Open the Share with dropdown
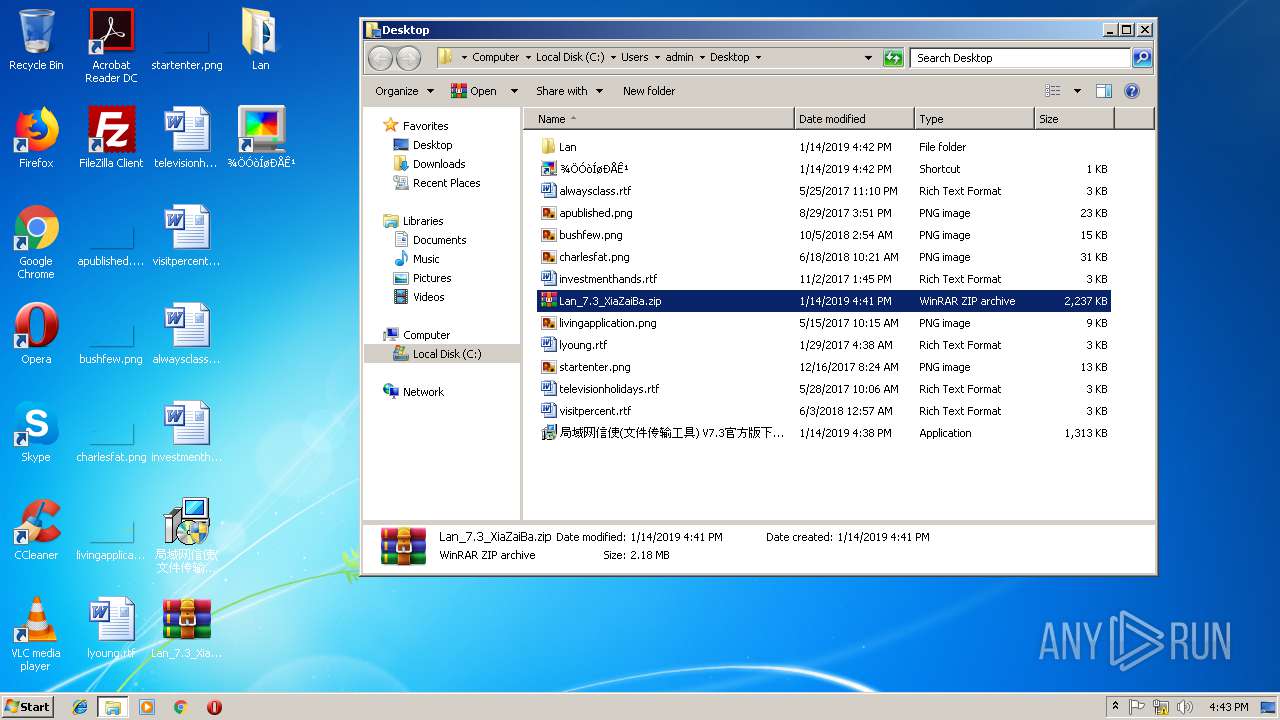1280x720 pixels. 569,91
